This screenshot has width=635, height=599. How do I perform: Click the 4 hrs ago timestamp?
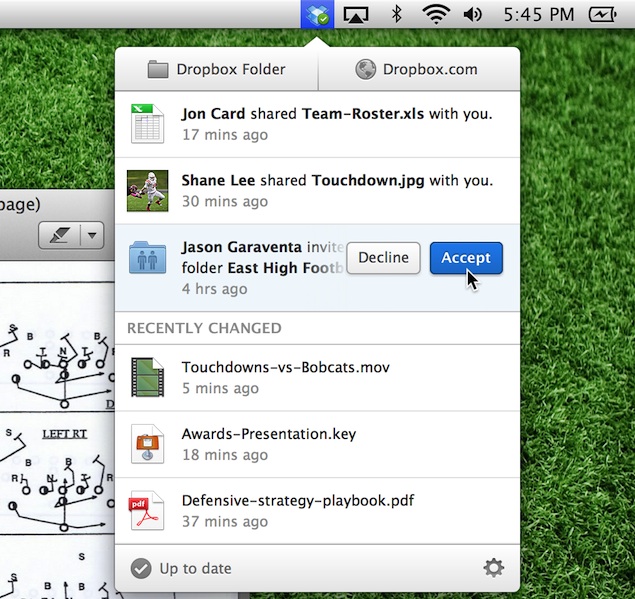point(215,289)
